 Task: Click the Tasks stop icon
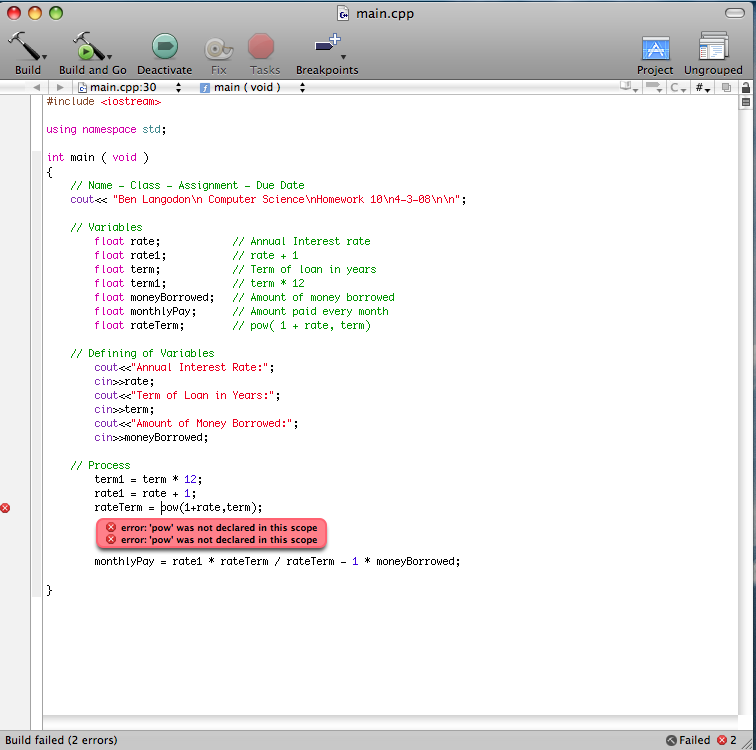262,46
